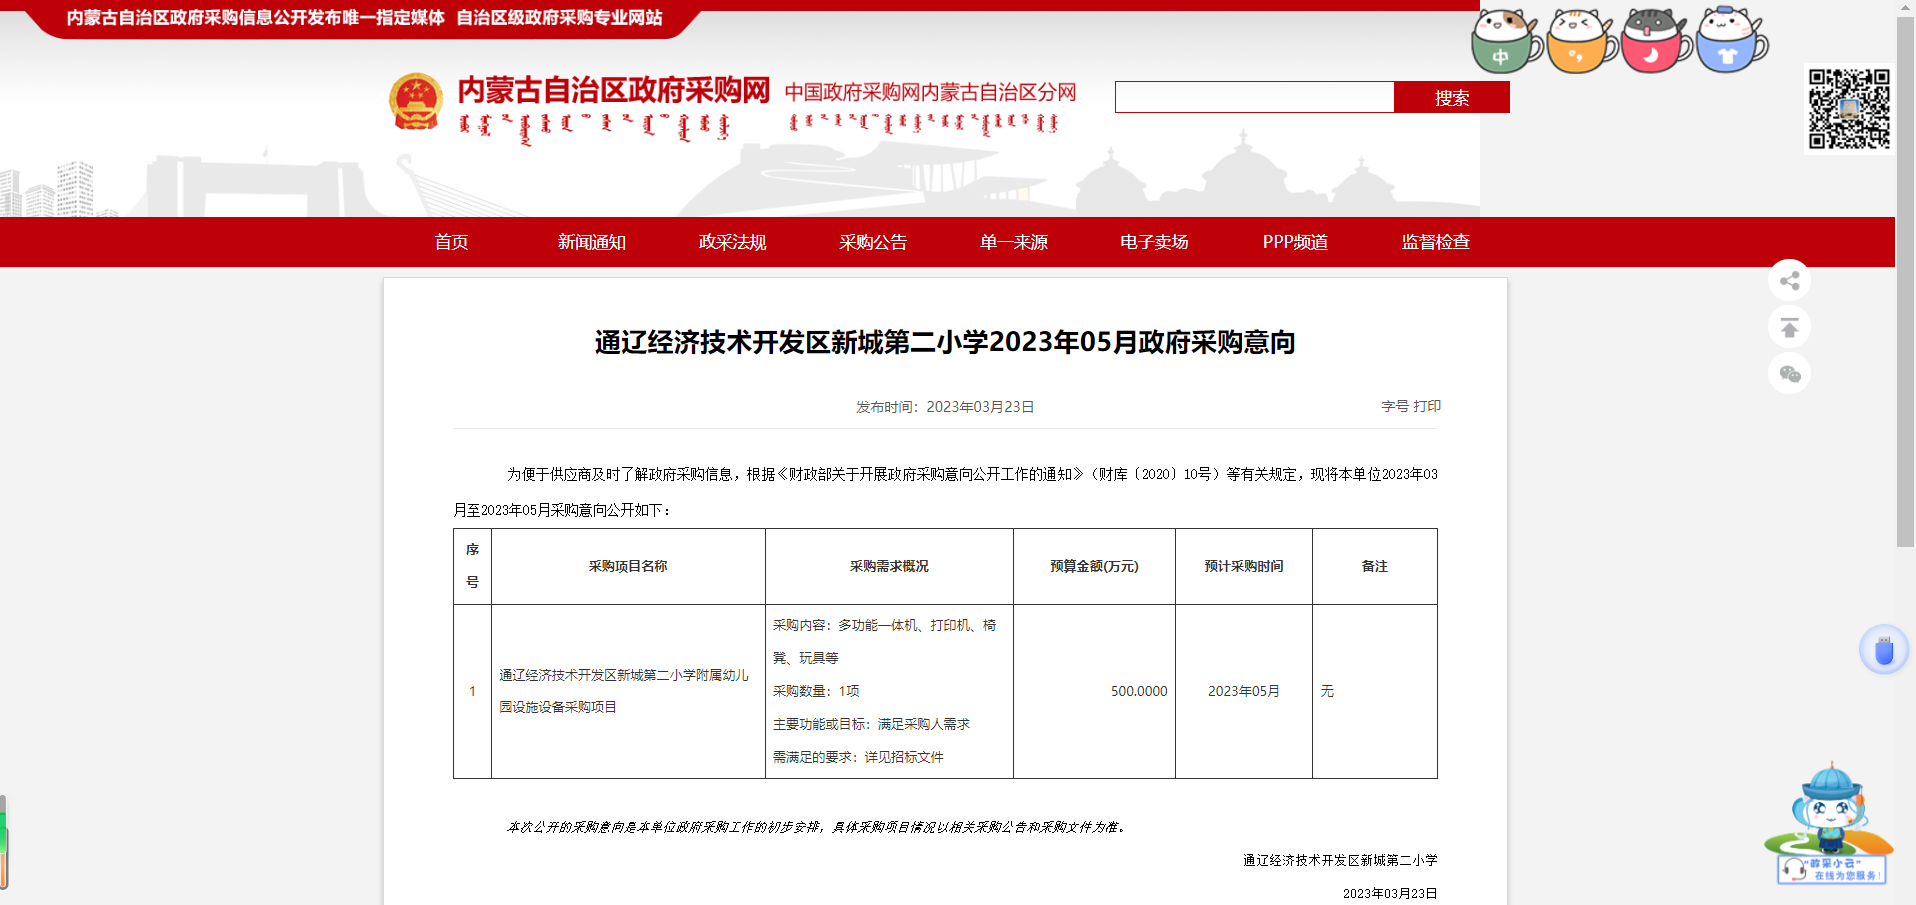Select 采购公告 in the navigation bar
The height and width of the screenshot is (905, 1916).
(x=873, y=242)
